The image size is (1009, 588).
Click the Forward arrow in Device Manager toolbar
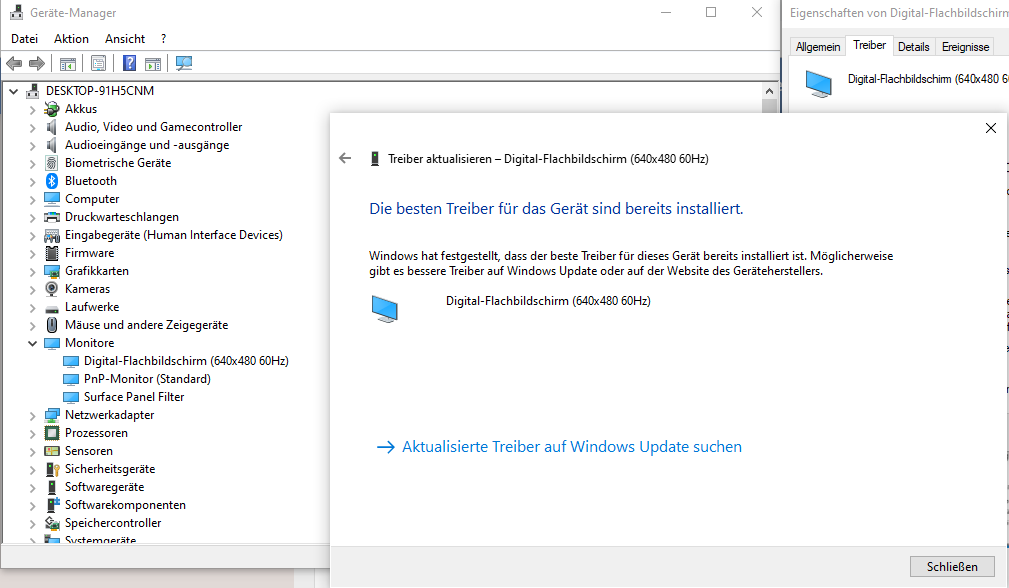coord(37,63)
